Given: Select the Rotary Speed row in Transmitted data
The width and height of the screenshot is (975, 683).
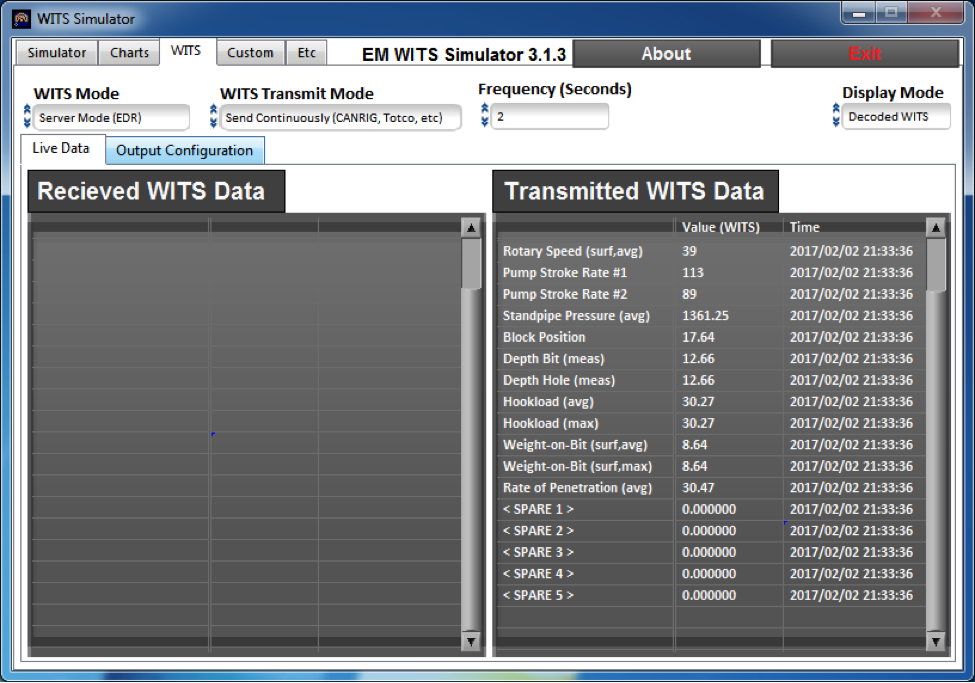Looking at the screenshot, I should (600, 251).
